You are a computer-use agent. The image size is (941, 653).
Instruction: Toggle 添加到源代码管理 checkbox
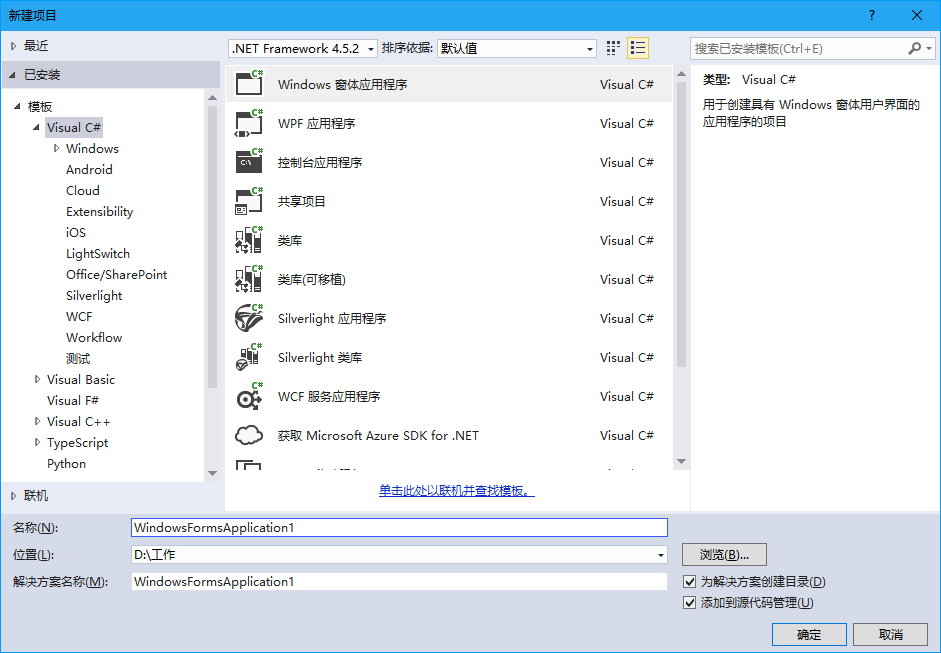click(x=690, y=603)
